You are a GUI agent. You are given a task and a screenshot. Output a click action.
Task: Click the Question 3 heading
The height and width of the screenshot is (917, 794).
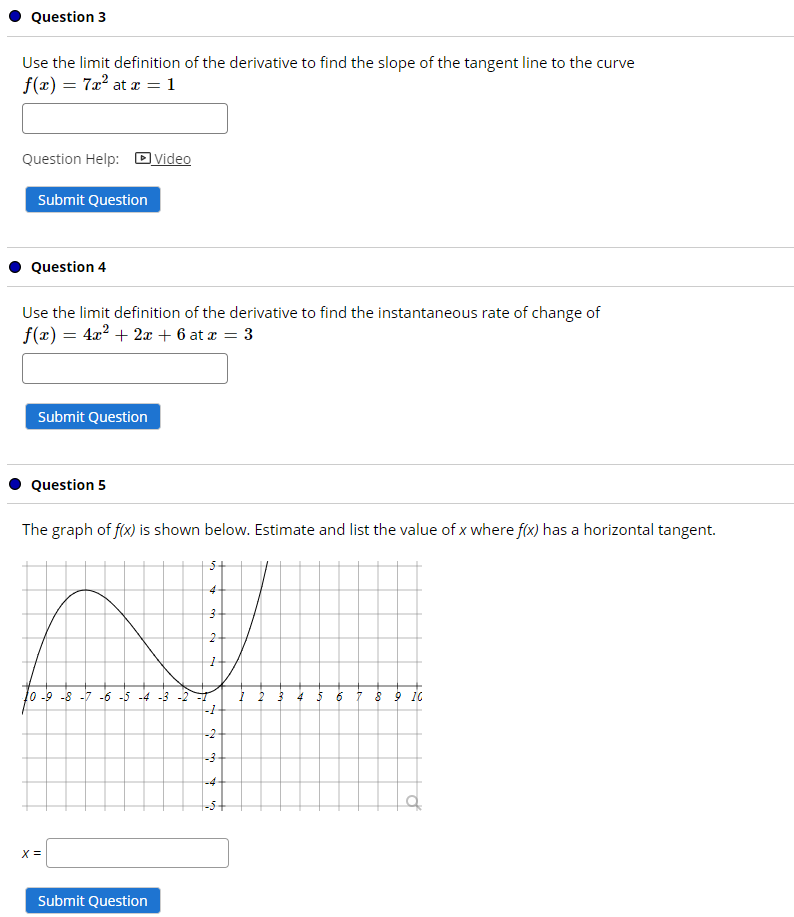68,16
